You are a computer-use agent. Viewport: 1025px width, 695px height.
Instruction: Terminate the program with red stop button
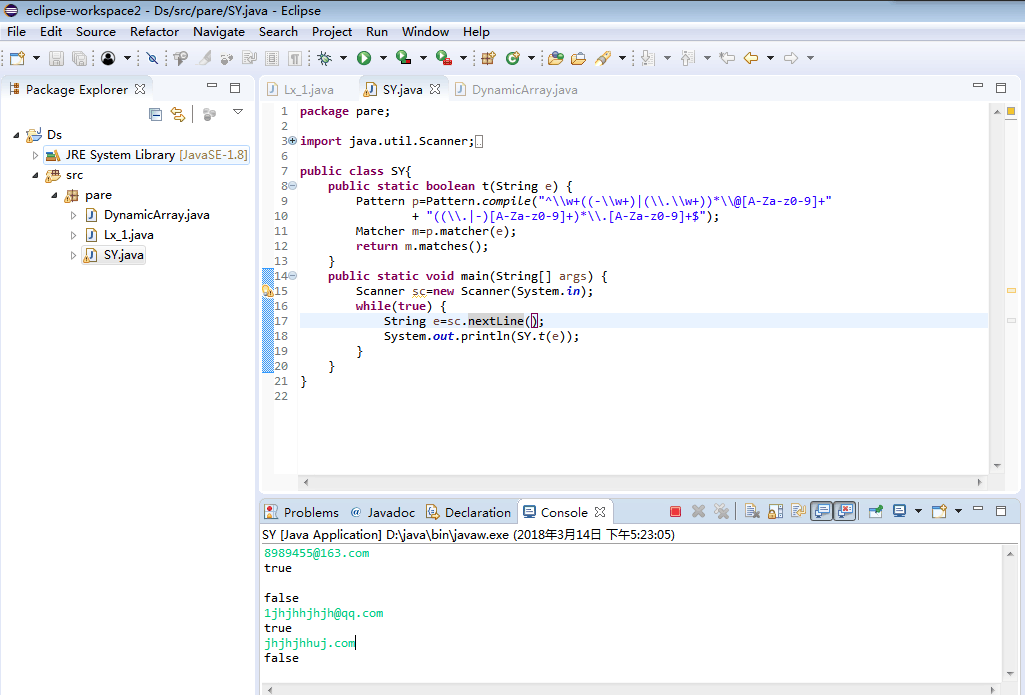pos(675,511)
